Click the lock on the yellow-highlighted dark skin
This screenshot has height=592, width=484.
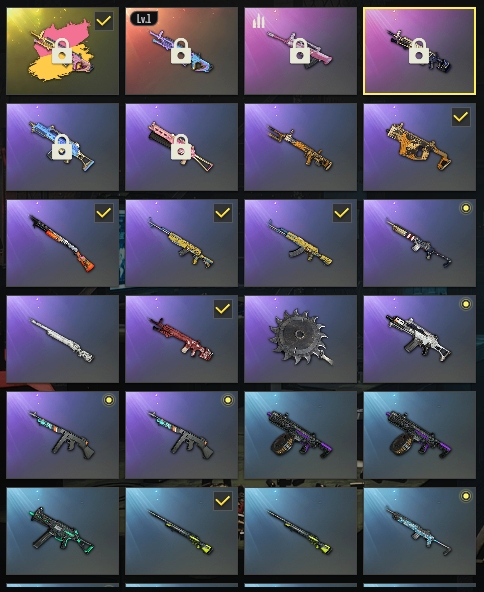[x=419, y=51]
